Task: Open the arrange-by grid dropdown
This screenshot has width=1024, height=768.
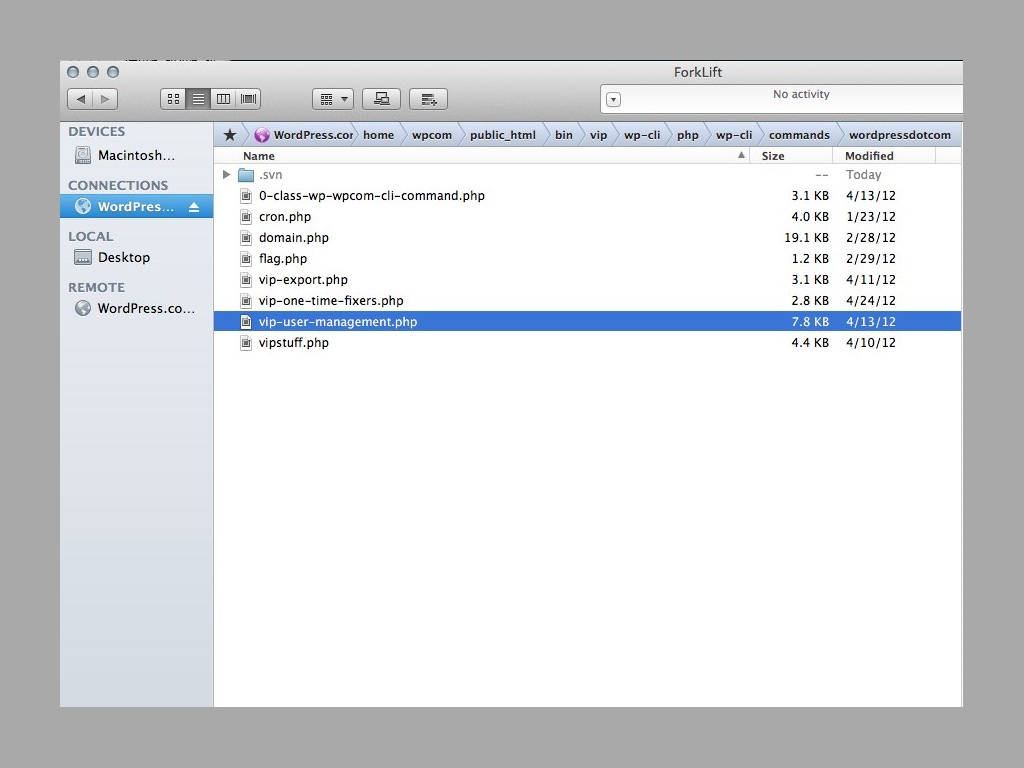Action: (333, 99)
